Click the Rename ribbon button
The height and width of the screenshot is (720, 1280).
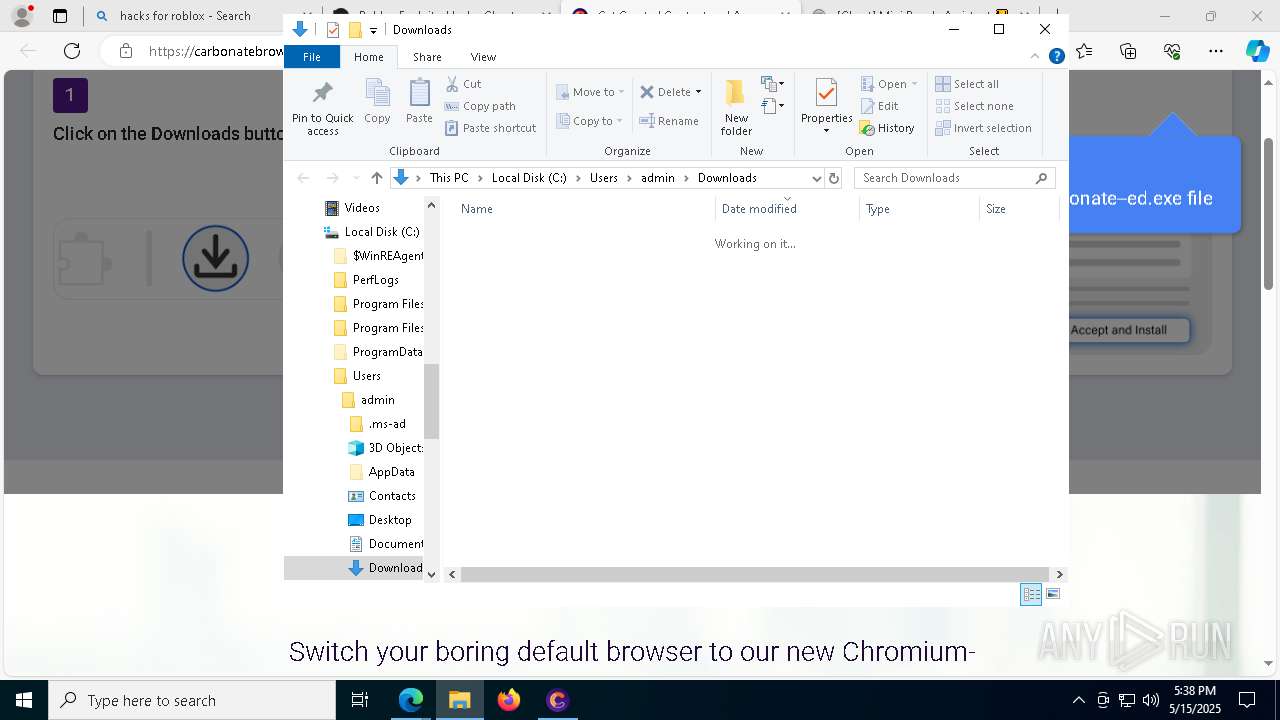(x=669, y=121)
